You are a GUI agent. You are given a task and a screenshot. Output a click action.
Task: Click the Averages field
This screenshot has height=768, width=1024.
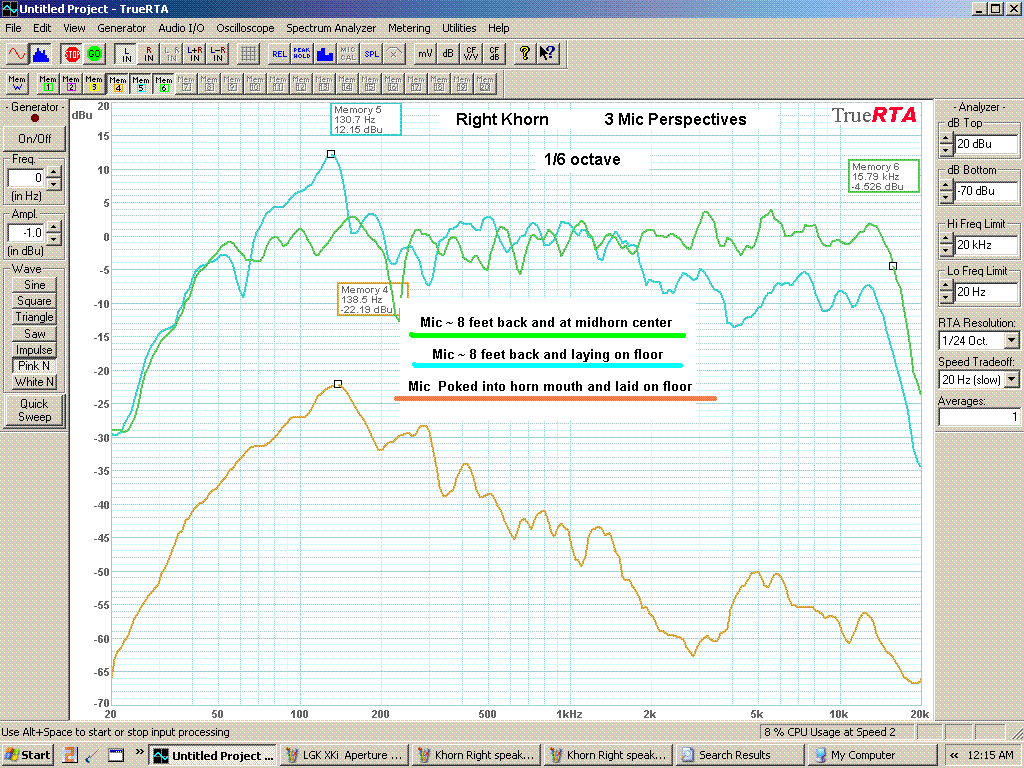pos(978,416)
